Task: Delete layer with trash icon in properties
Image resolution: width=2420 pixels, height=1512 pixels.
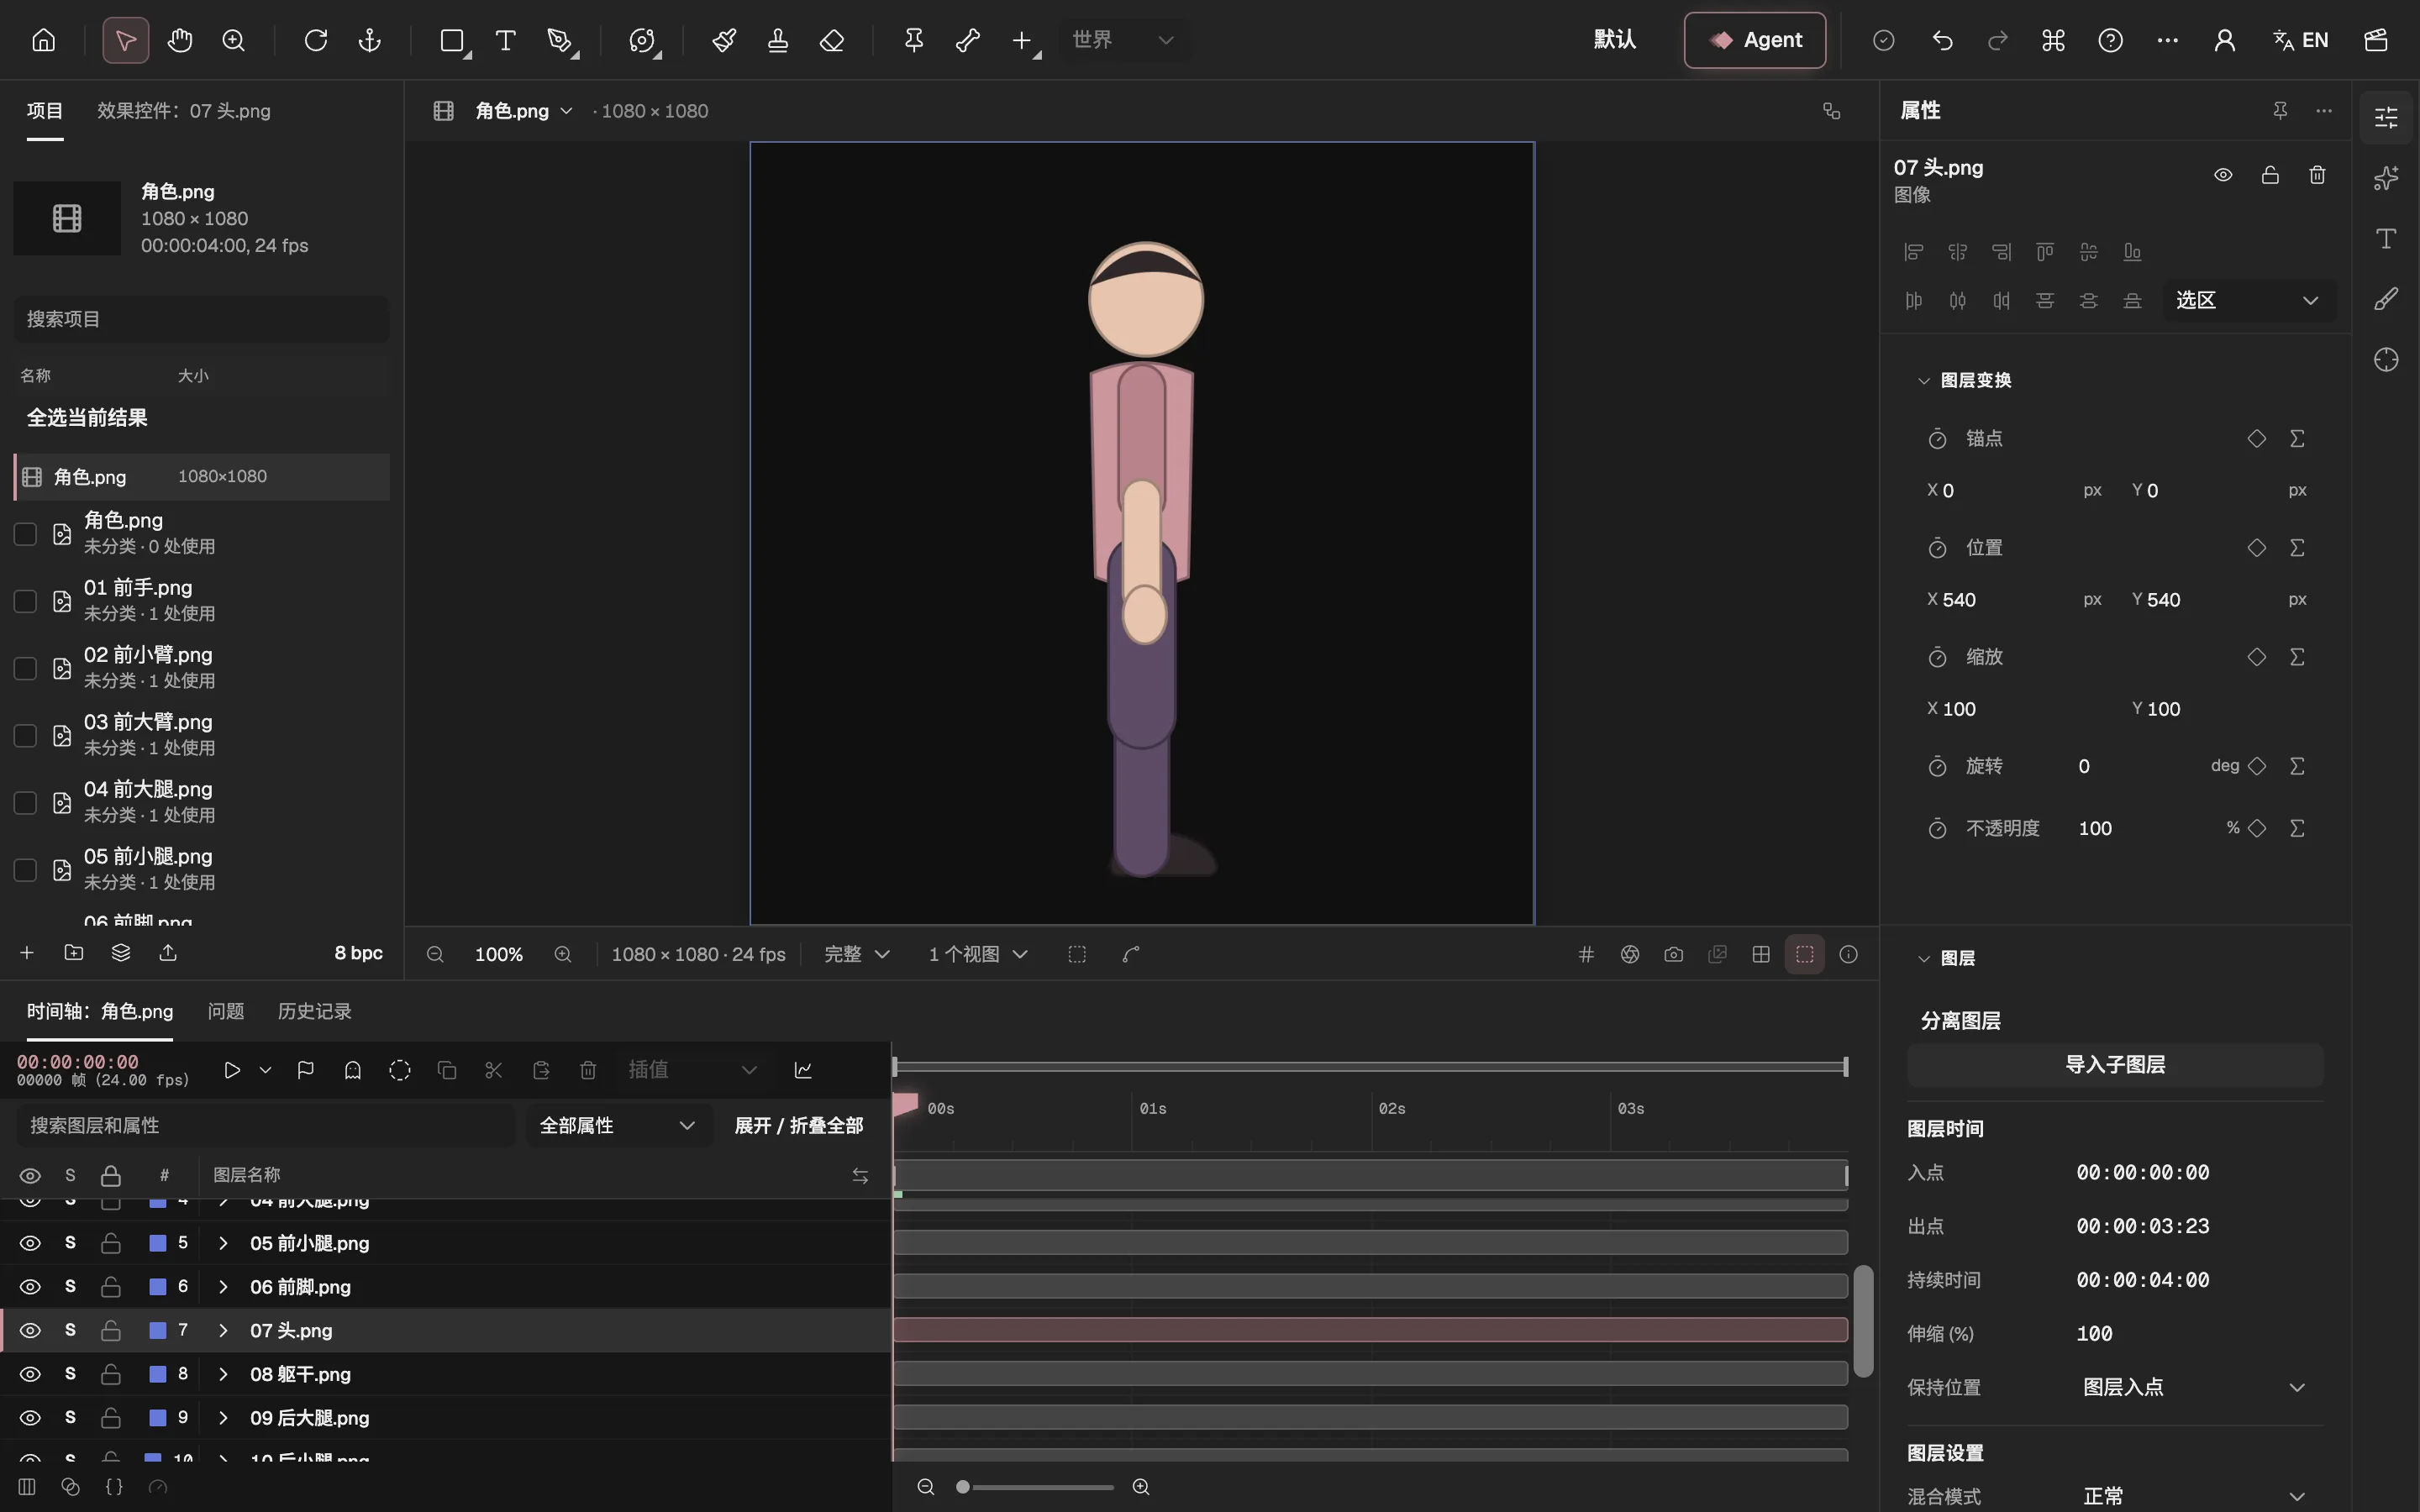Action: point(2317,175)
